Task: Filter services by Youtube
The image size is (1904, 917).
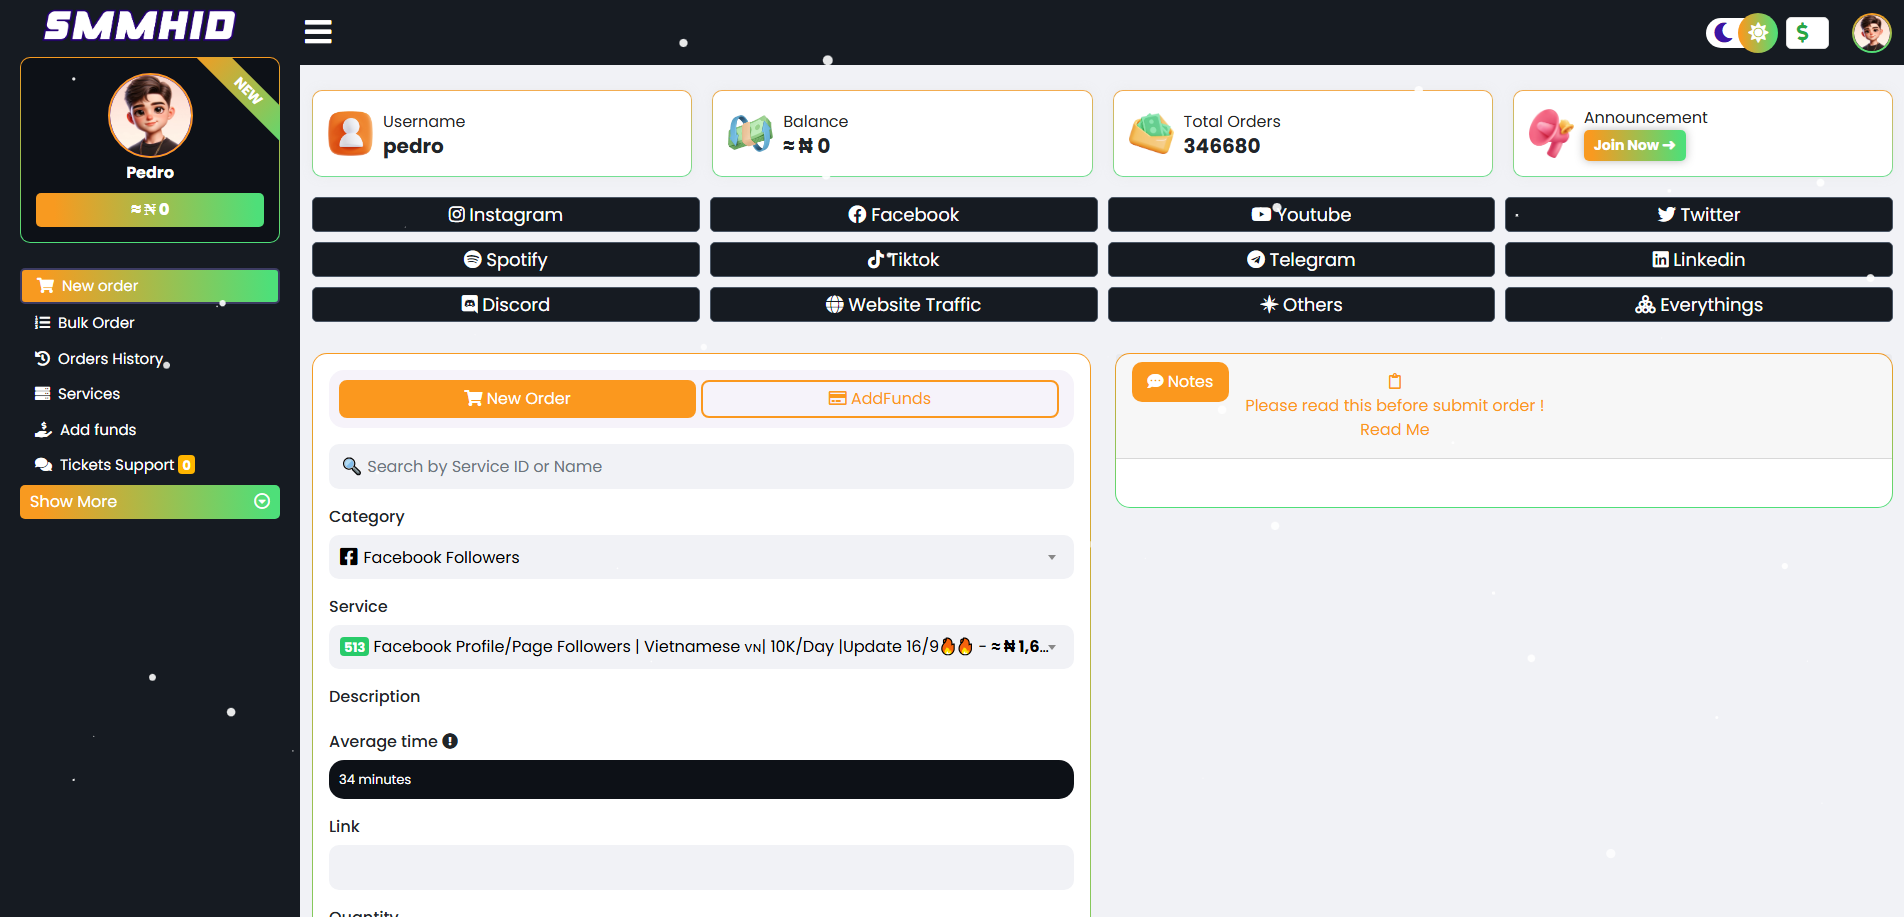Action: click(x=1301, y=214)
